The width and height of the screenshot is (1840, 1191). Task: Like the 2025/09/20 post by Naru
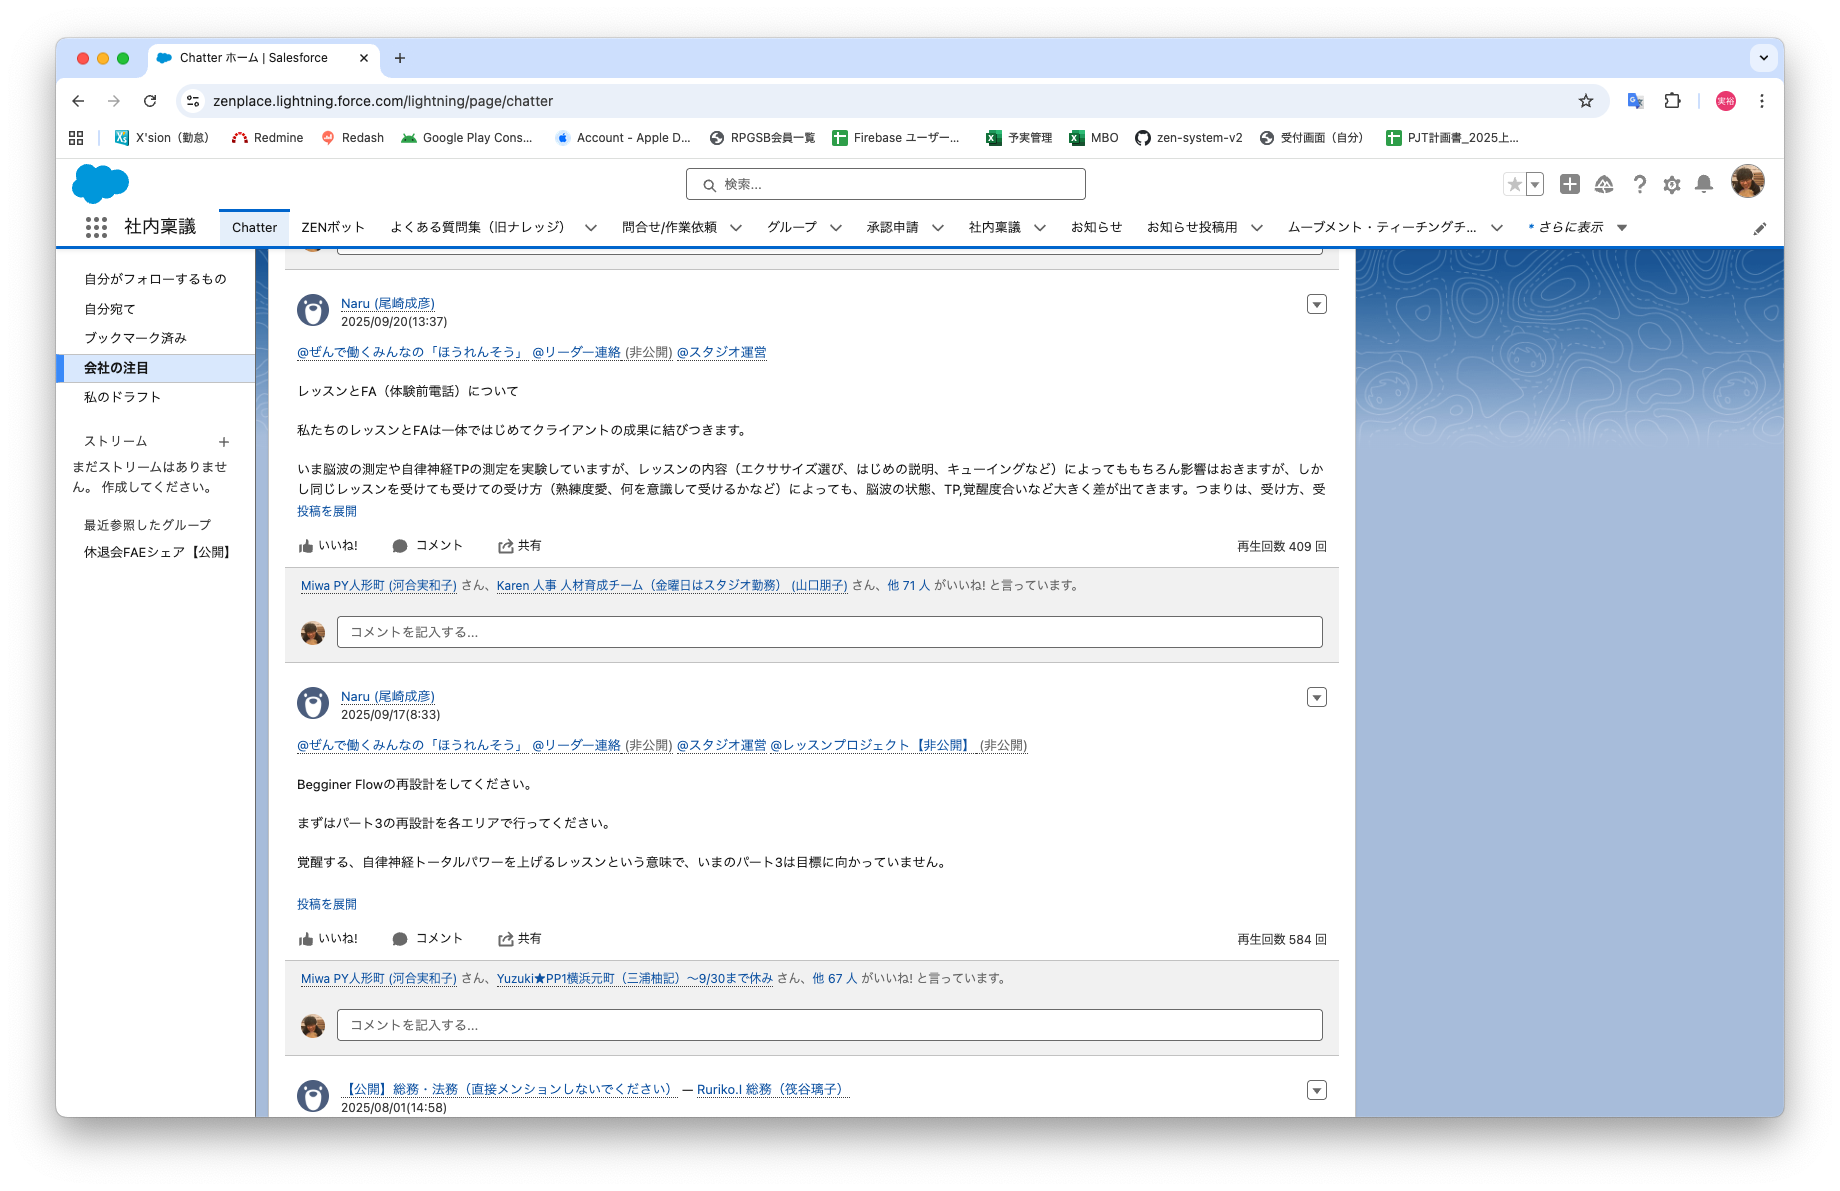pos(328,546)
